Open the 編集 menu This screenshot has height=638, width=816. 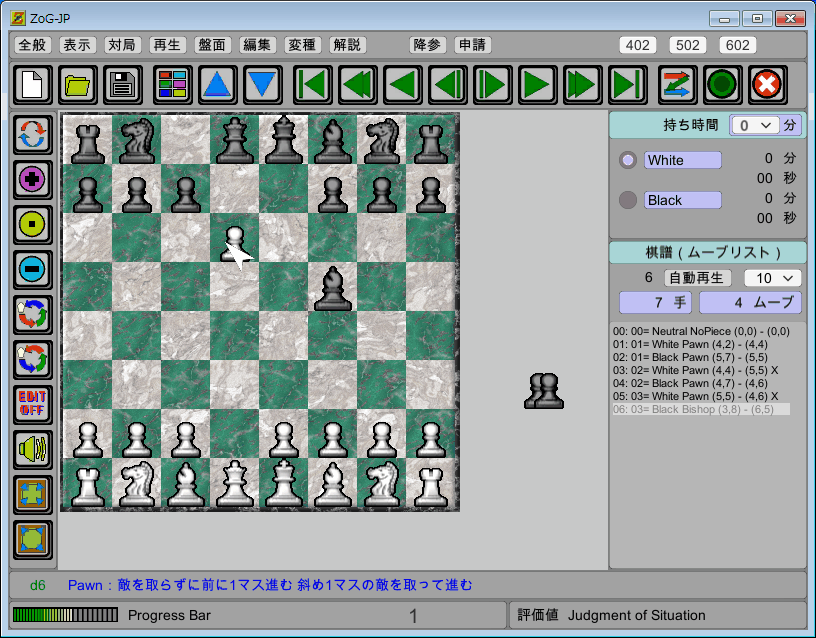tap(257, 45)
